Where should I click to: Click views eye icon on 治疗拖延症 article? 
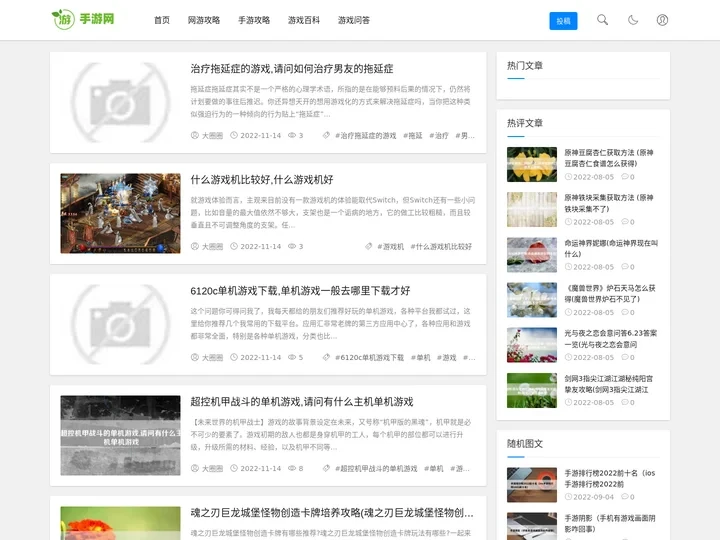coord(292,135)
